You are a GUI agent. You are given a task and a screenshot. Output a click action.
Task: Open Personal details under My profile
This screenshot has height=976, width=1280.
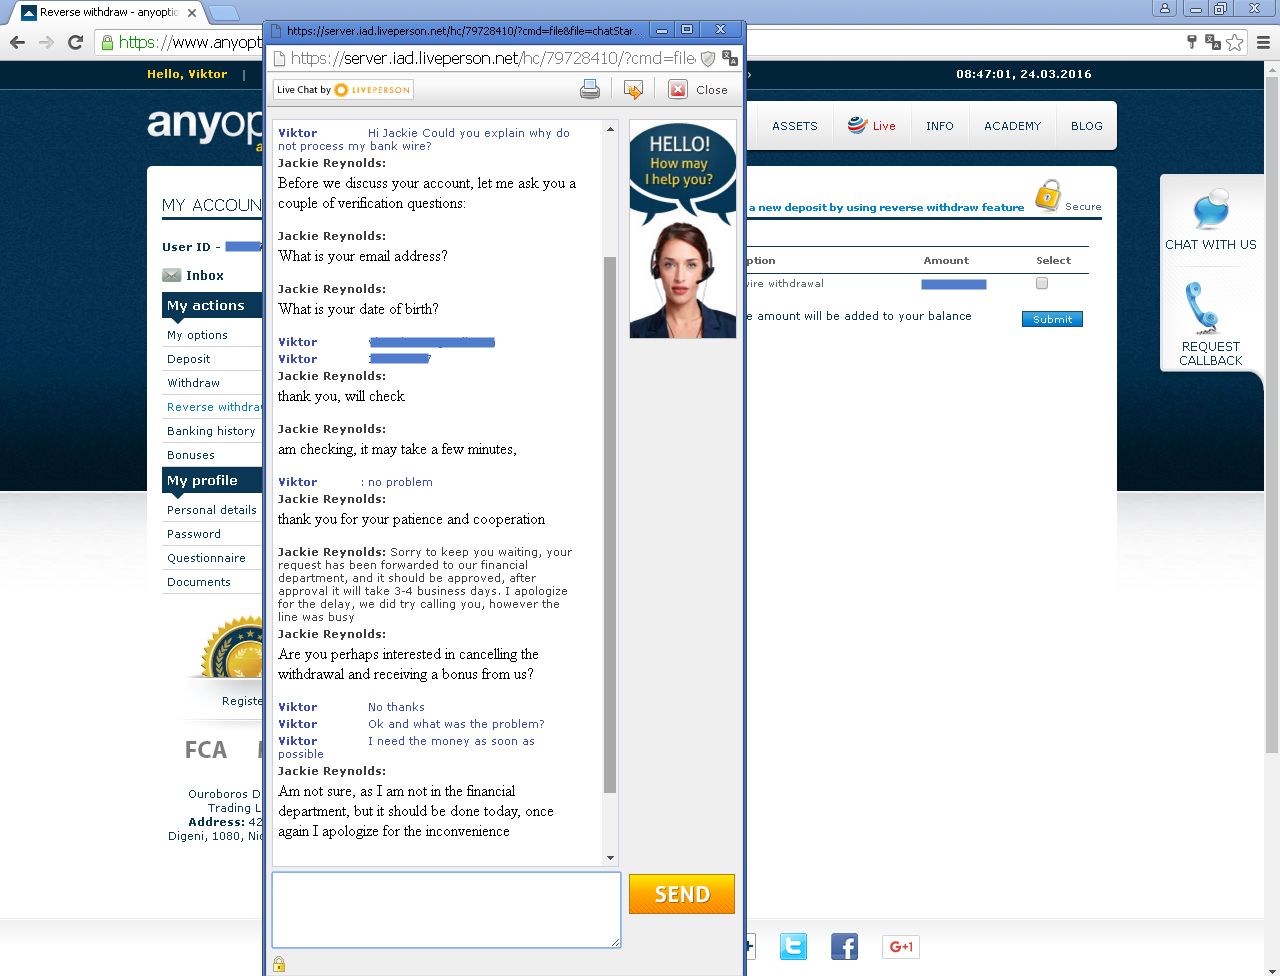[212, 510]
